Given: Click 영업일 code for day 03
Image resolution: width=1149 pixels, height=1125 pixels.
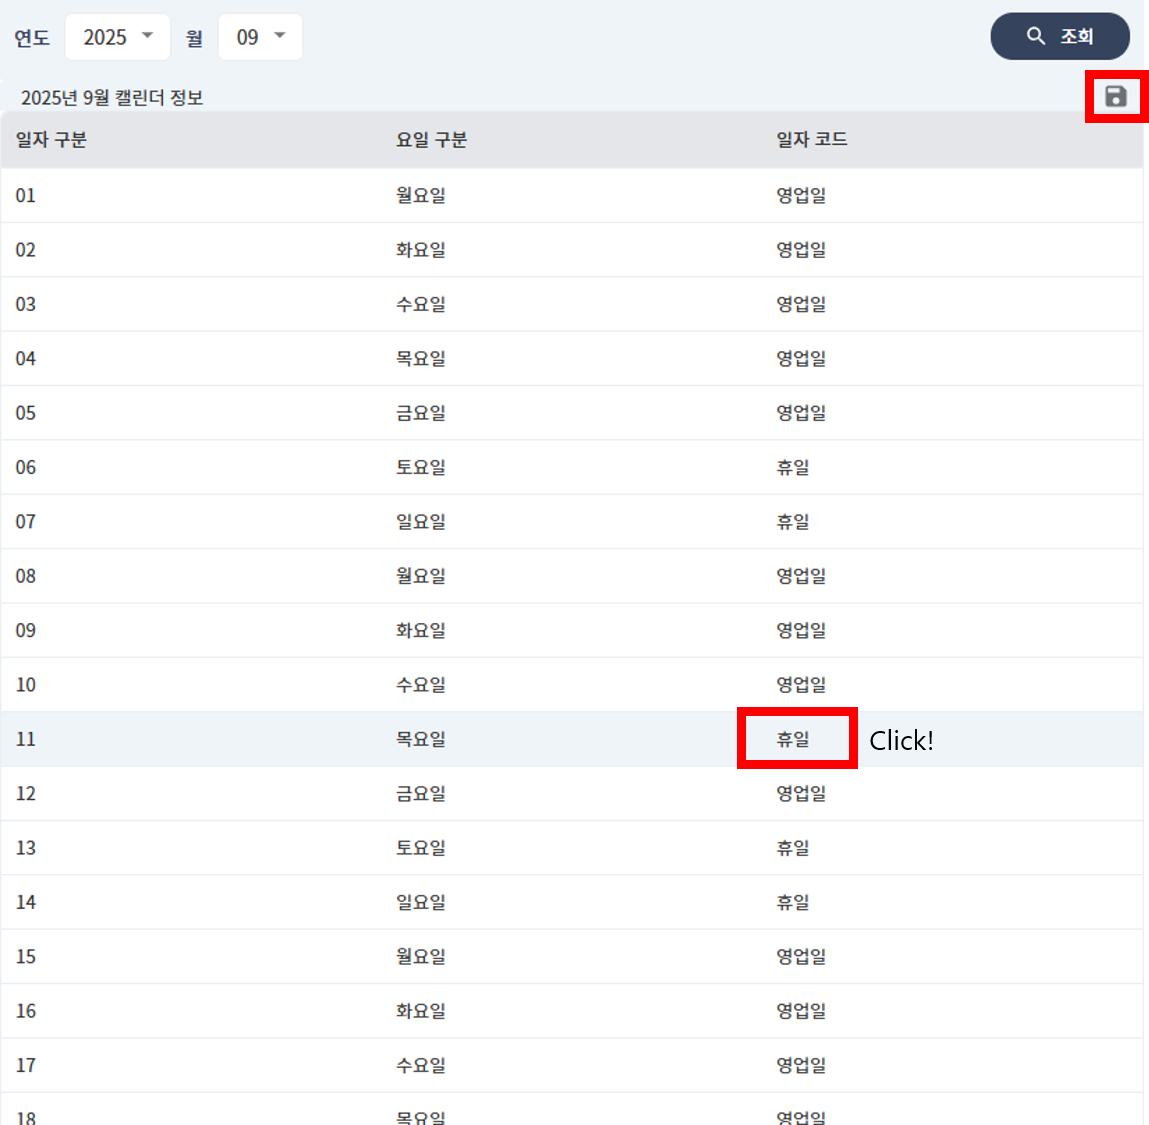Looking at the screenshot, I should (801, 304).
